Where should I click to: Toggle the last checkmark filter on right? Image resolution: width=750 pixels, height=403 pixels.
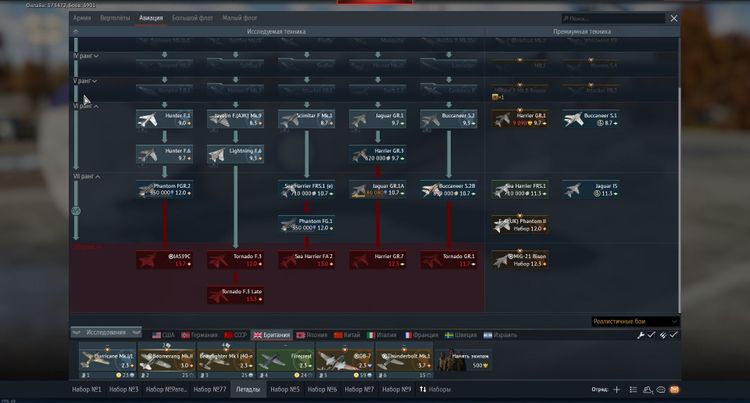point(673,334)
